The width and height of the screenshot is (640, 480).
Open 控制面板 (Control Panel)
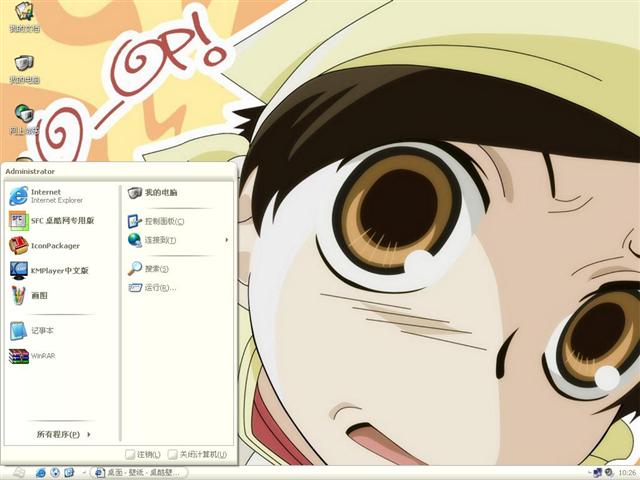[x=178, y=221]
